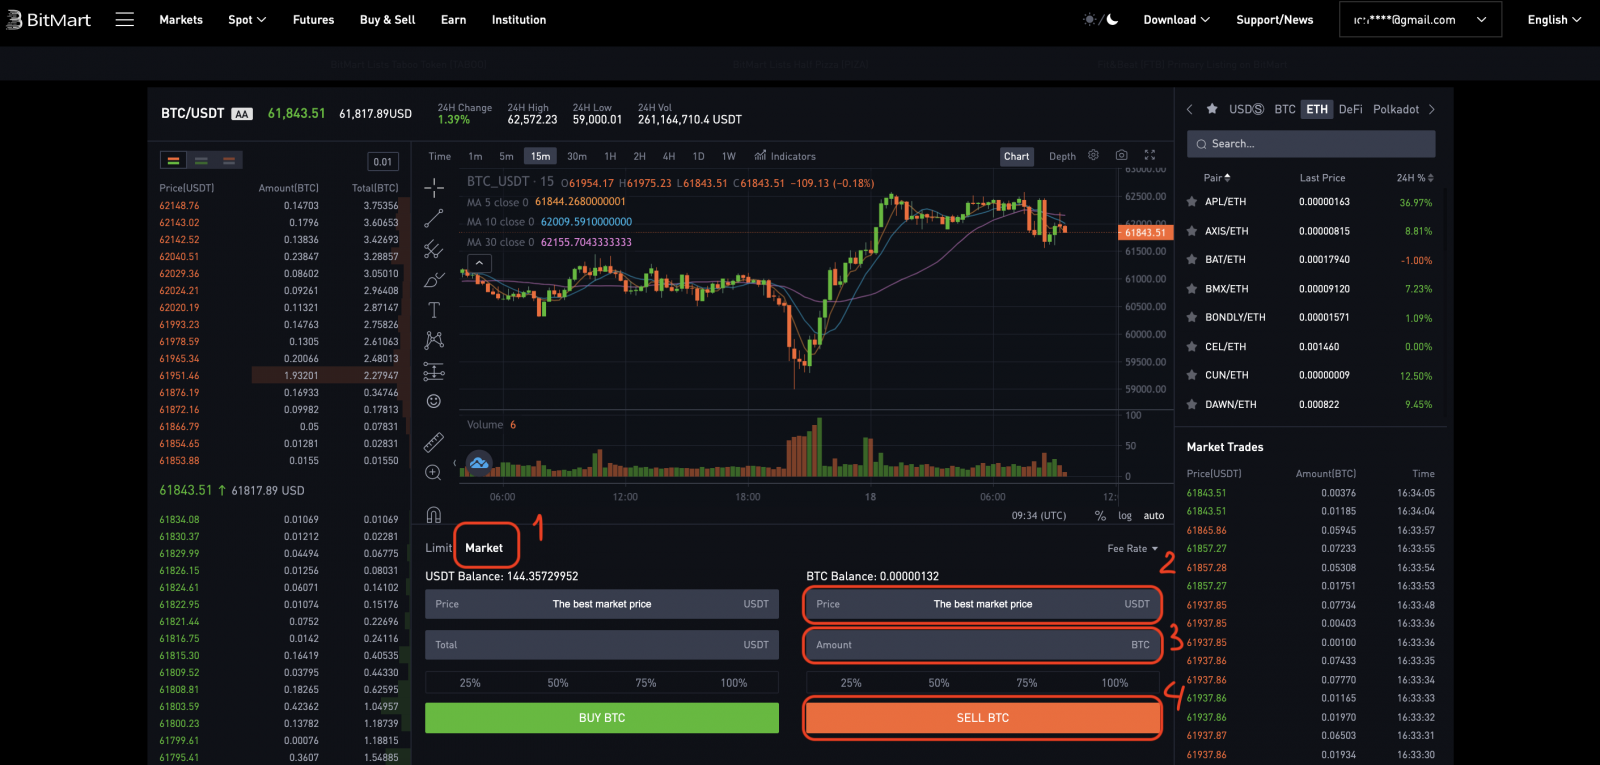Expand the Spot dropdown menu
Viewport: 1600px width, 765px height.
(247, 20)
